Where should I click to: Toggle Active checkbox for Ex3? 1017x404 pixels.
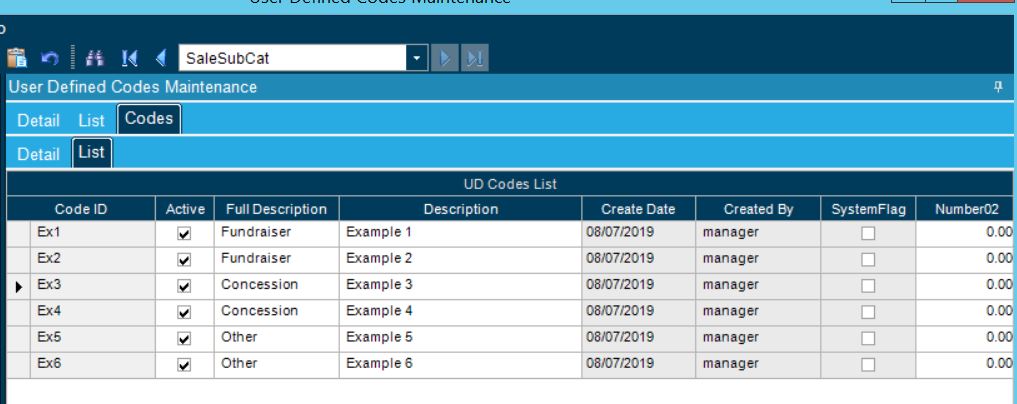pyautogui.click(x=184, y=286)
